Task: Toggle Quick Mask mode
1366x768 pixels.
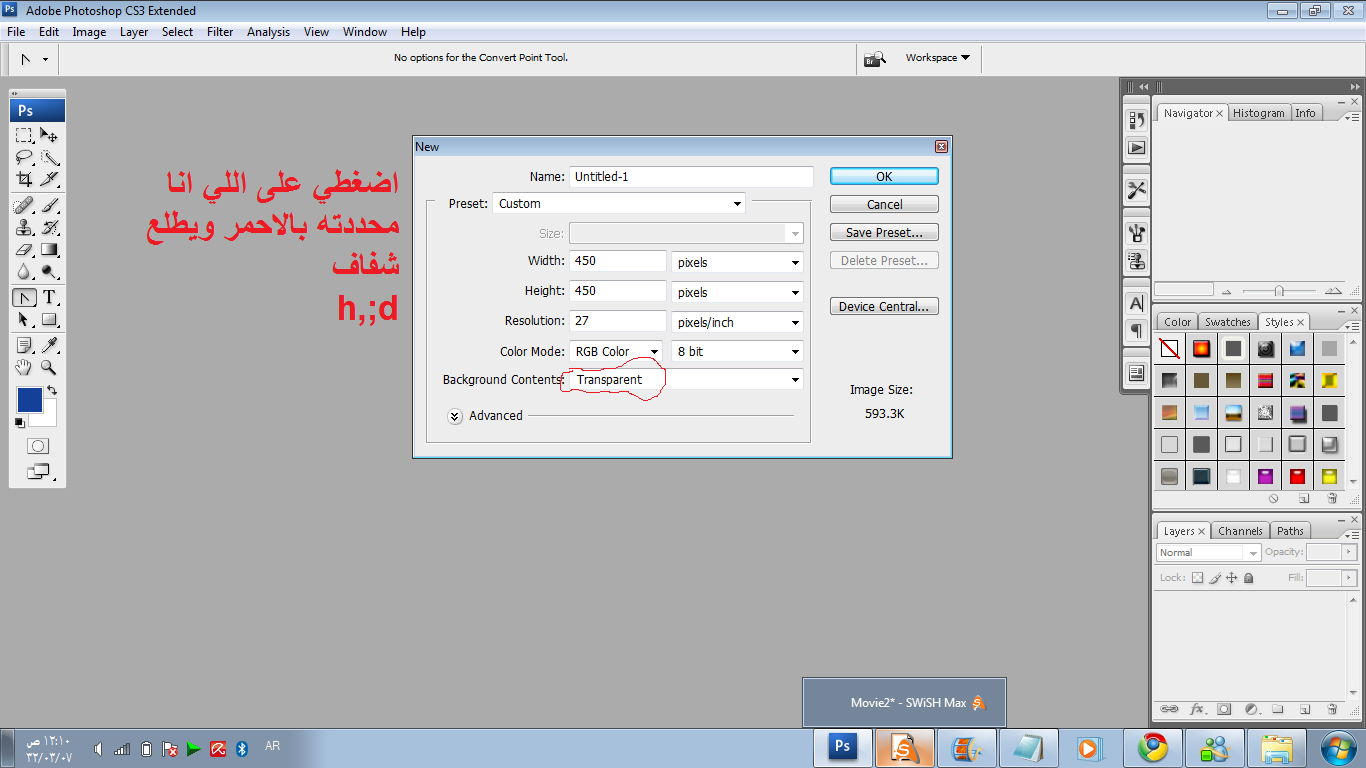Action: pyautogui.click(x=38, y=446)
